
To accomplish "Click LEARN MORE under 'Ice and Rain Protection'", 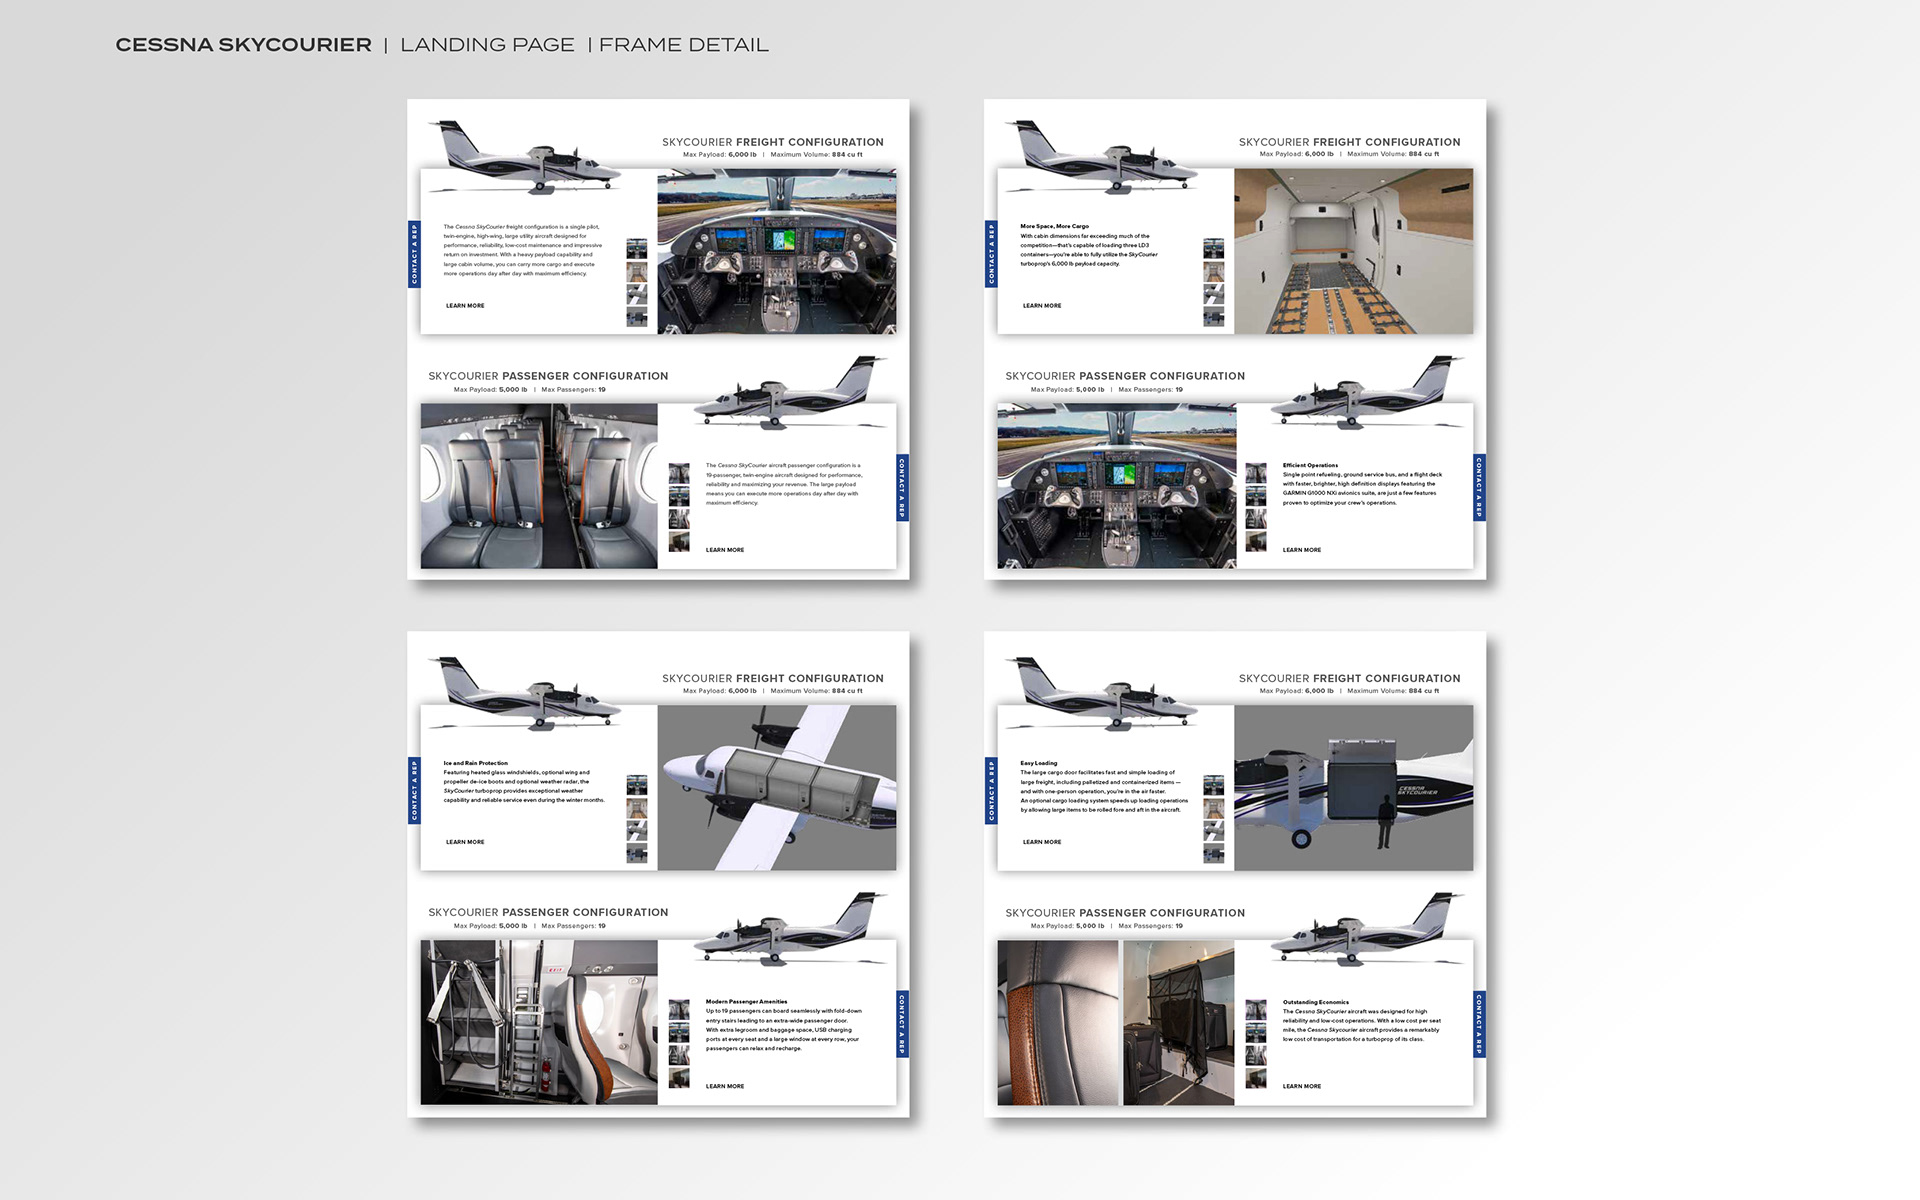I will pyautogui.click(x=465, y=842).
